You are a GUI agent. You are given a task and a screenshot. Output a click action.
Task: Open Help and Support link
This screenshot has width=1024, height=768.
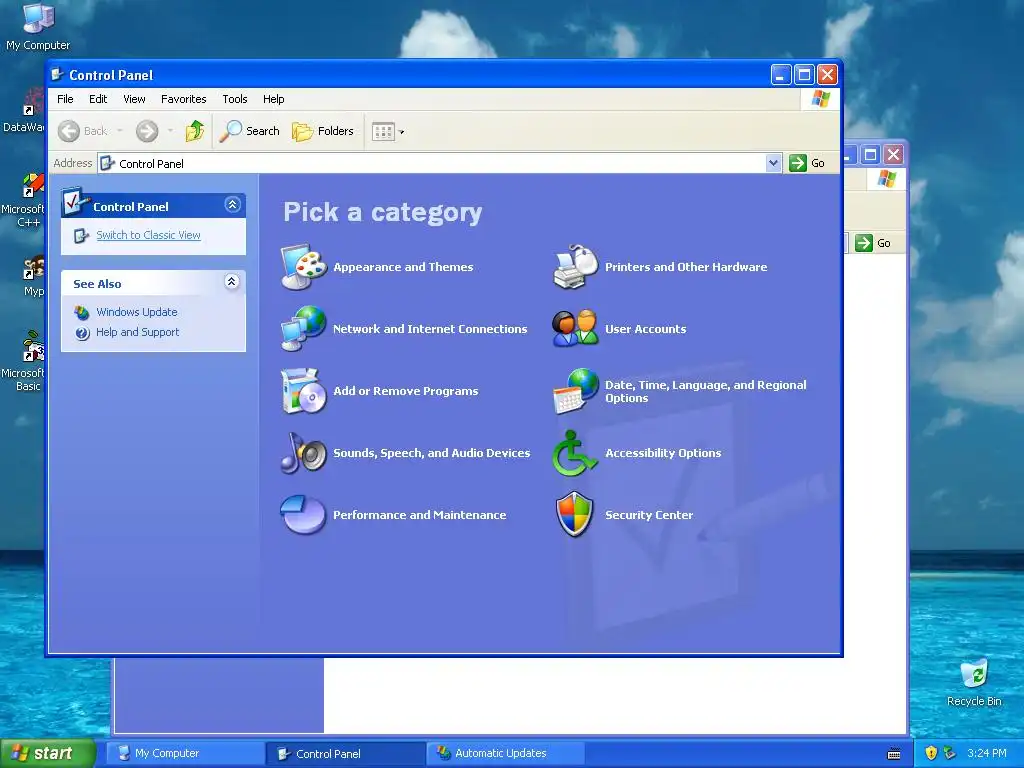tap(137, 332)
